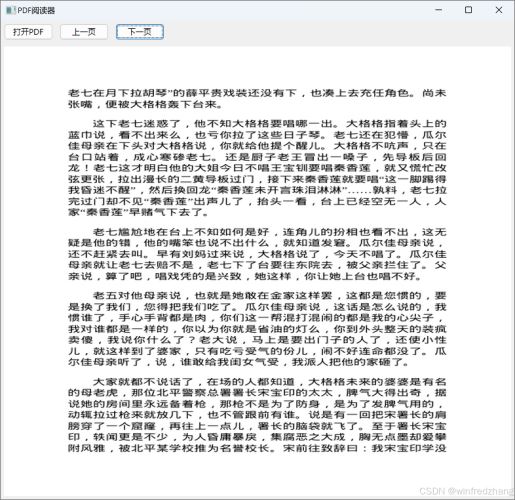515x500 pixels.
Task: Click the paragraph starting 老五对他母亲说
Action: (x=257, y=329)
